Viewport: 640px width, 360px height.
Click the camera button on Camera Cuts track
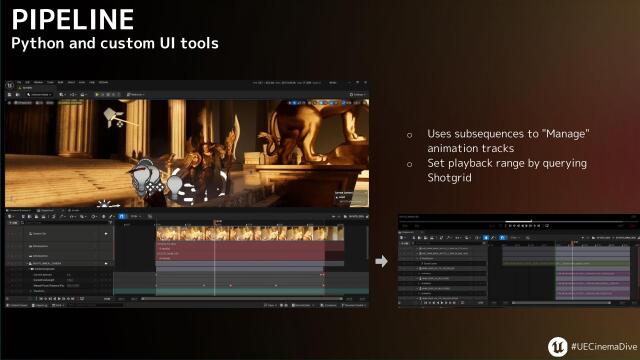[106, 234]
